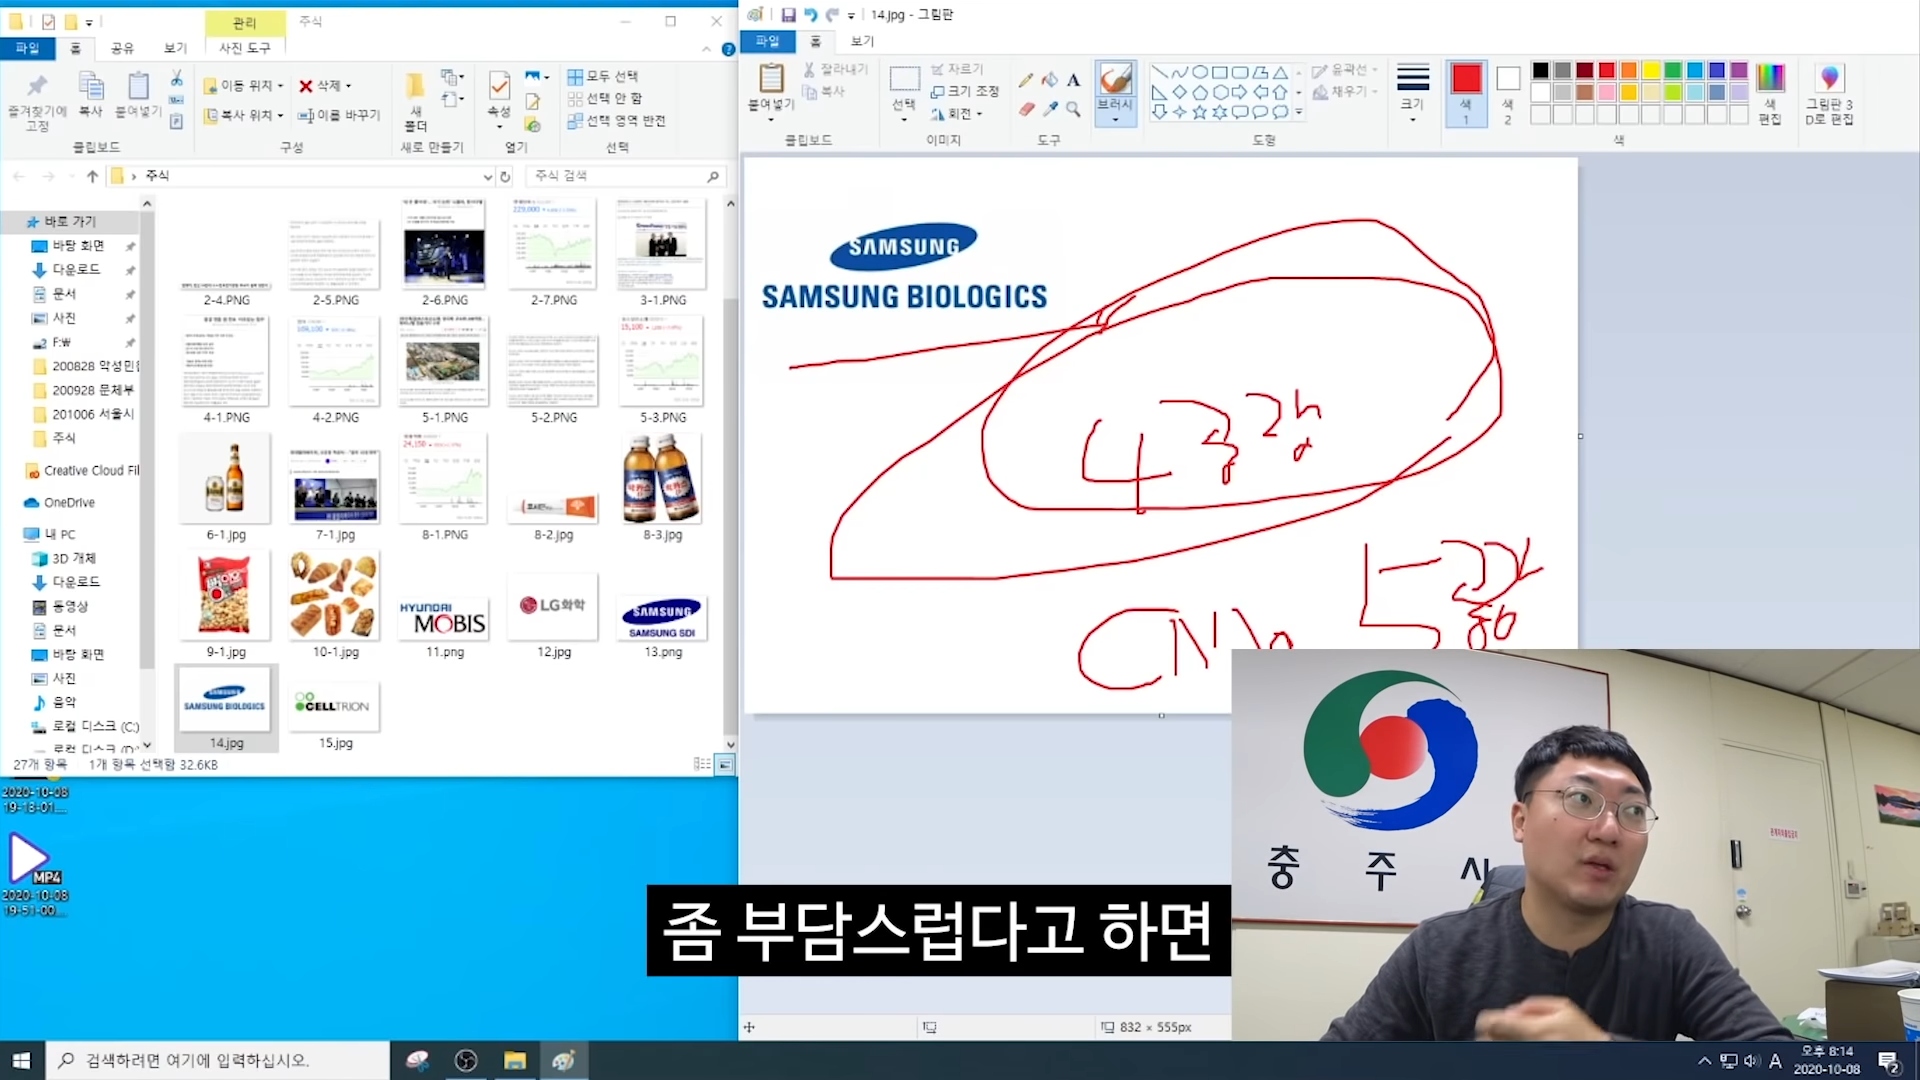The height and width of the screenshot is (1080, 1920).
Task: Click the Explorer Help question mark icon
Action: click(x=728, y=48)
